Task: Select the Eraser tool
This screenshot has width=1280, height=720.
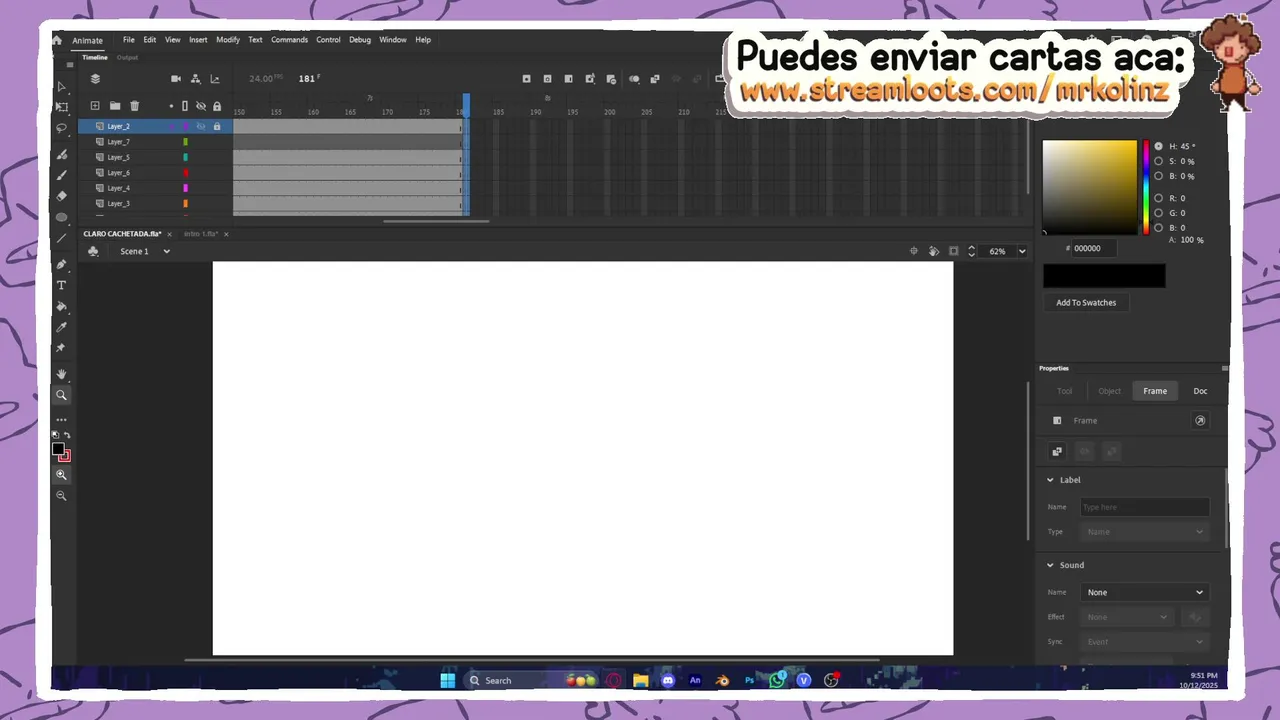Action: 61,196
